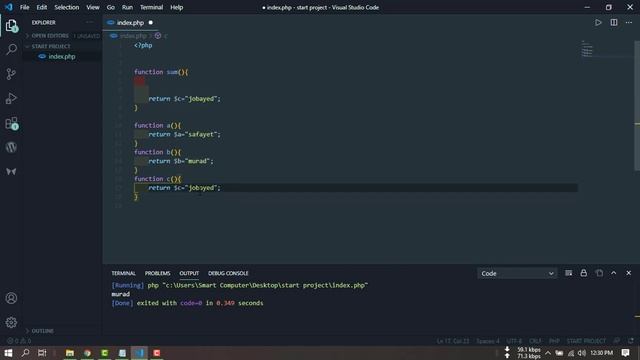640x360 pixels.
Task: Show hidden system tray icons
Action: click(548, 353)
